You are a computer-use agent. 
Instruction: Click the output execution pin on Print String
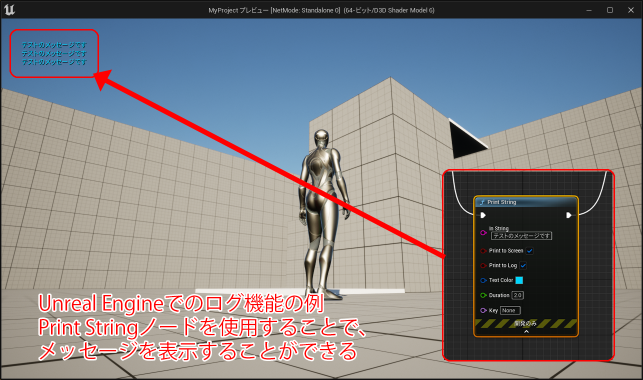pos(569,215)
